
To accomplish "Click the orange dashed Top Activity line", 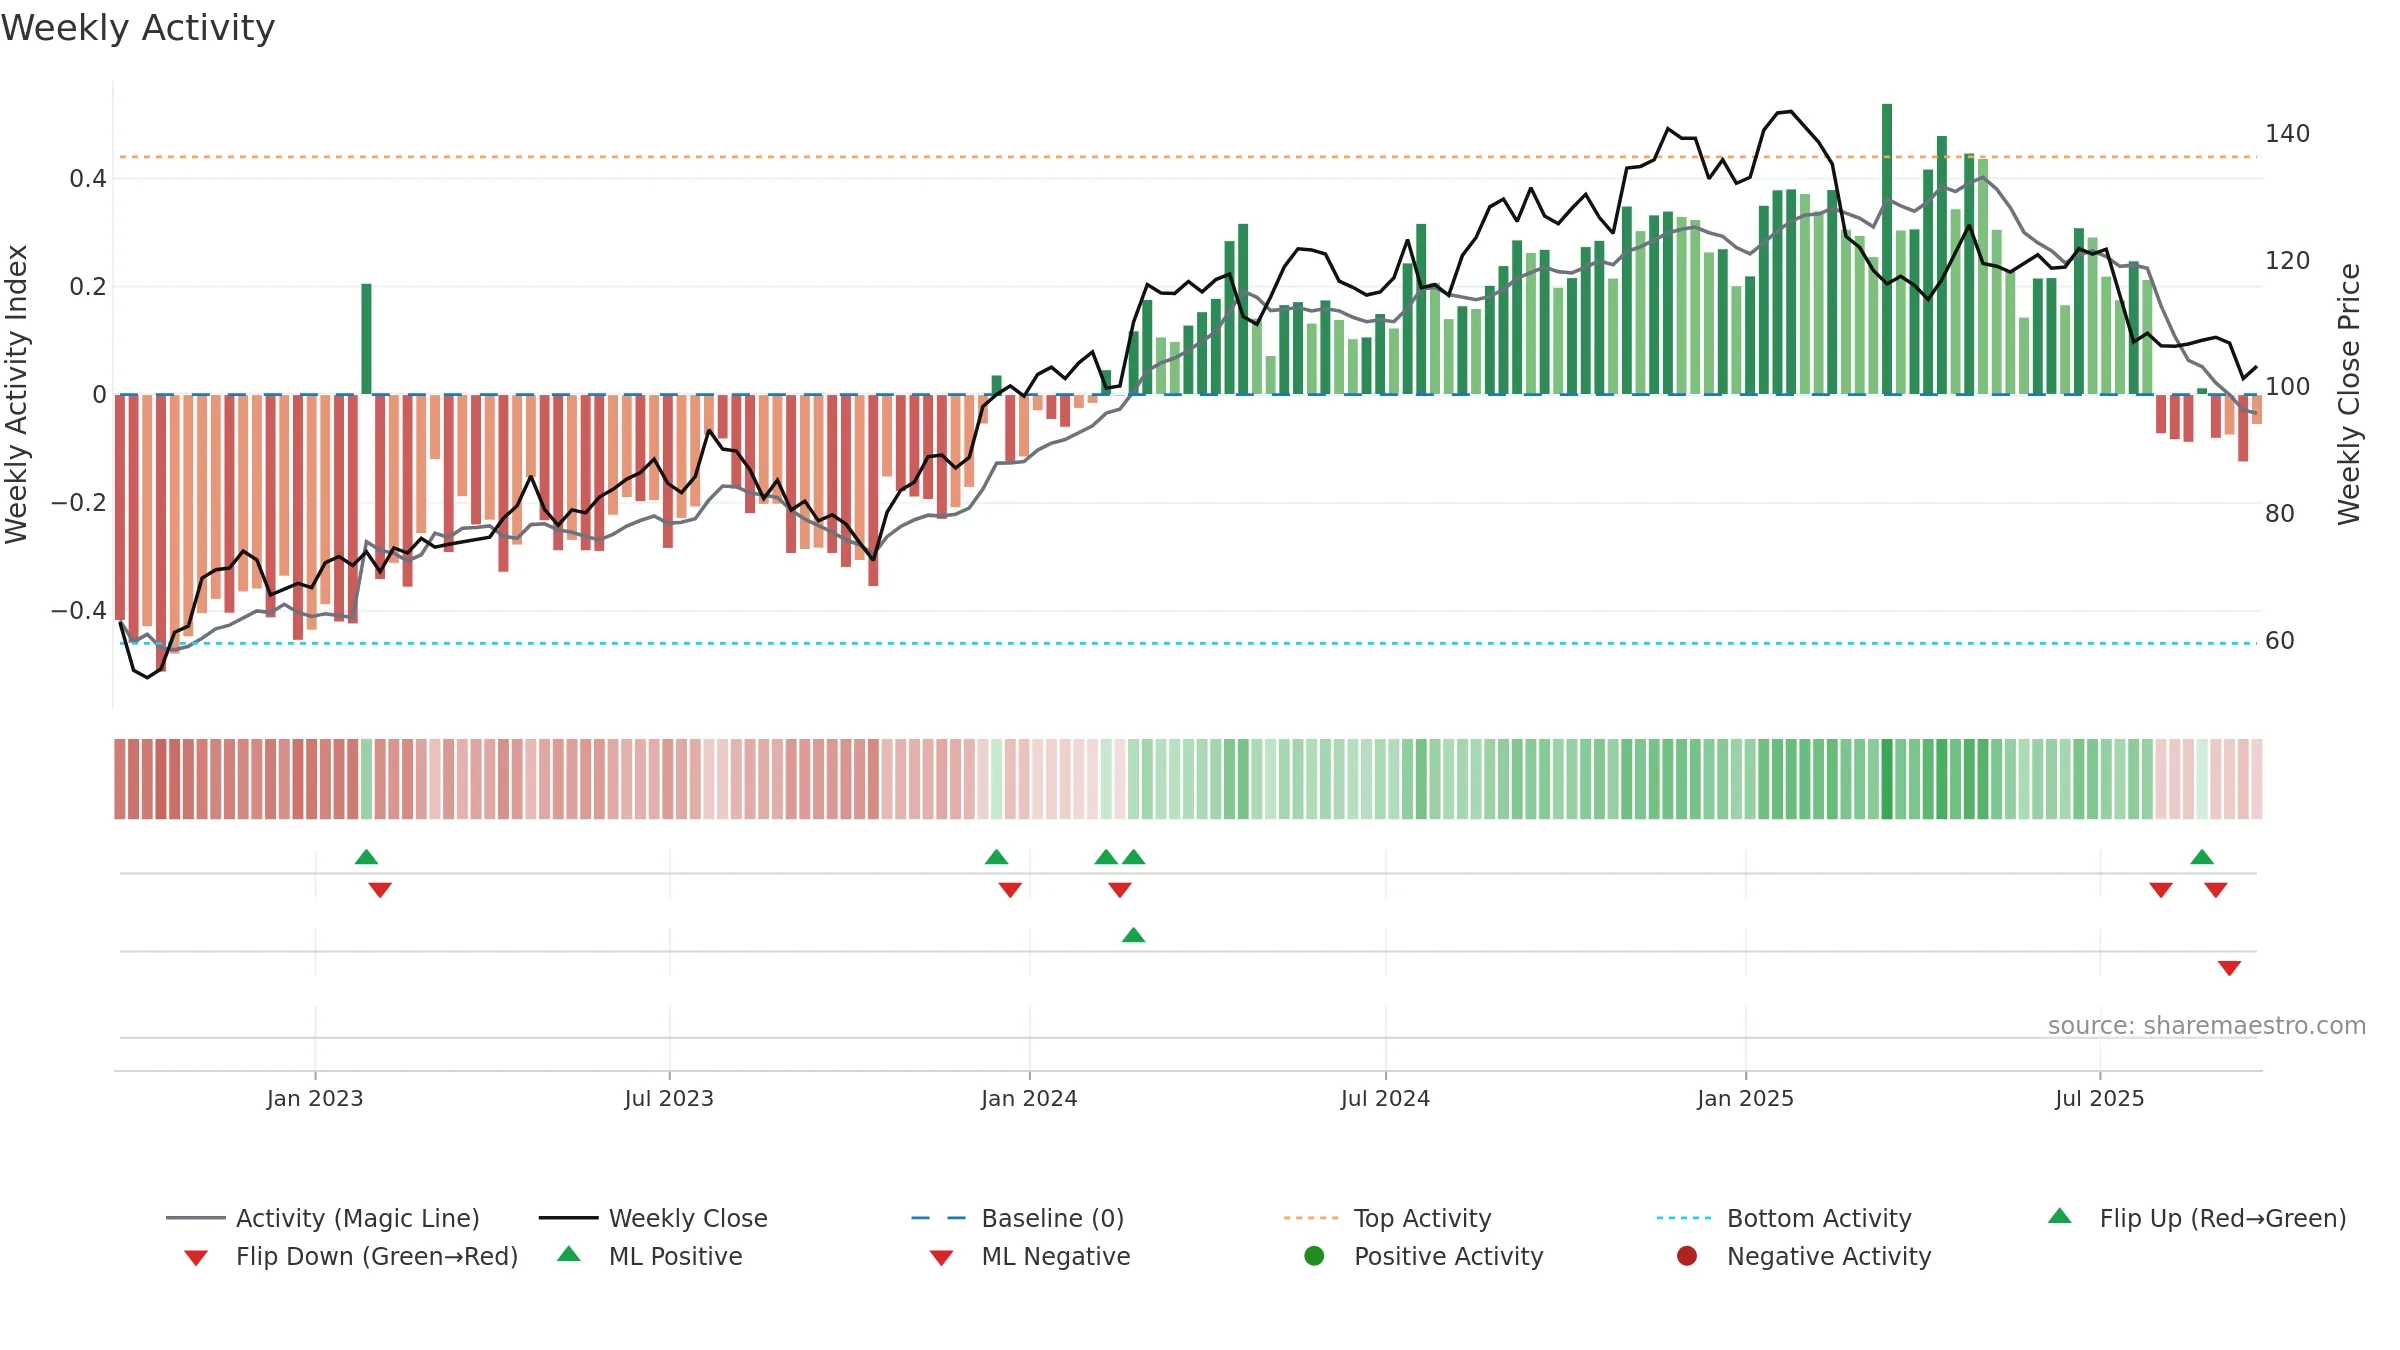I will pyautogui.click(x=1188, y=157).
